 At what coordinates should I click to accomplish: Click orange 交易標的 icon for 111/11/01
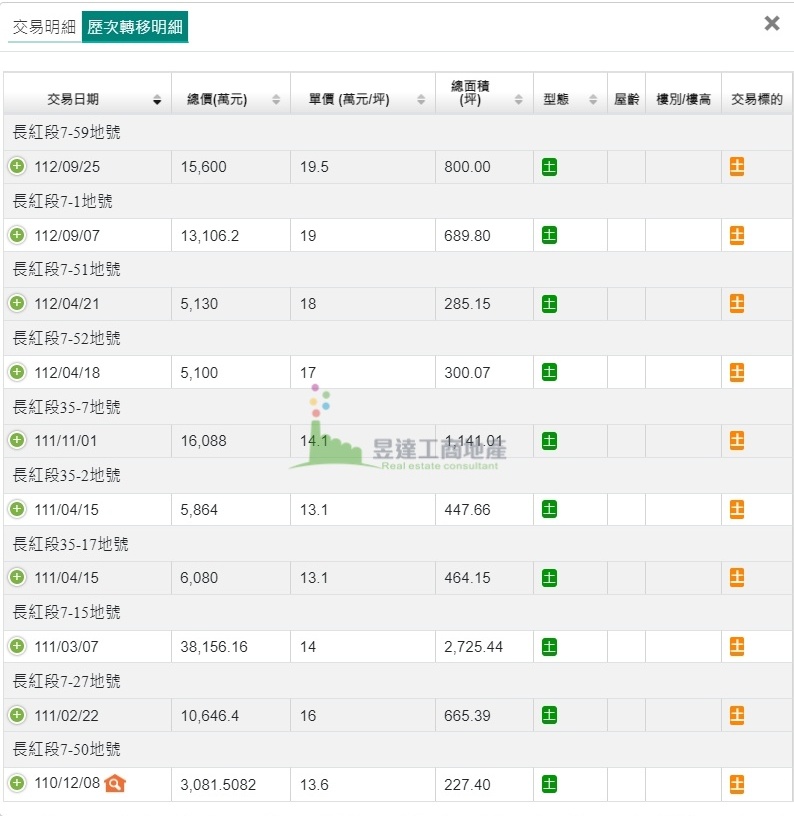737,441
